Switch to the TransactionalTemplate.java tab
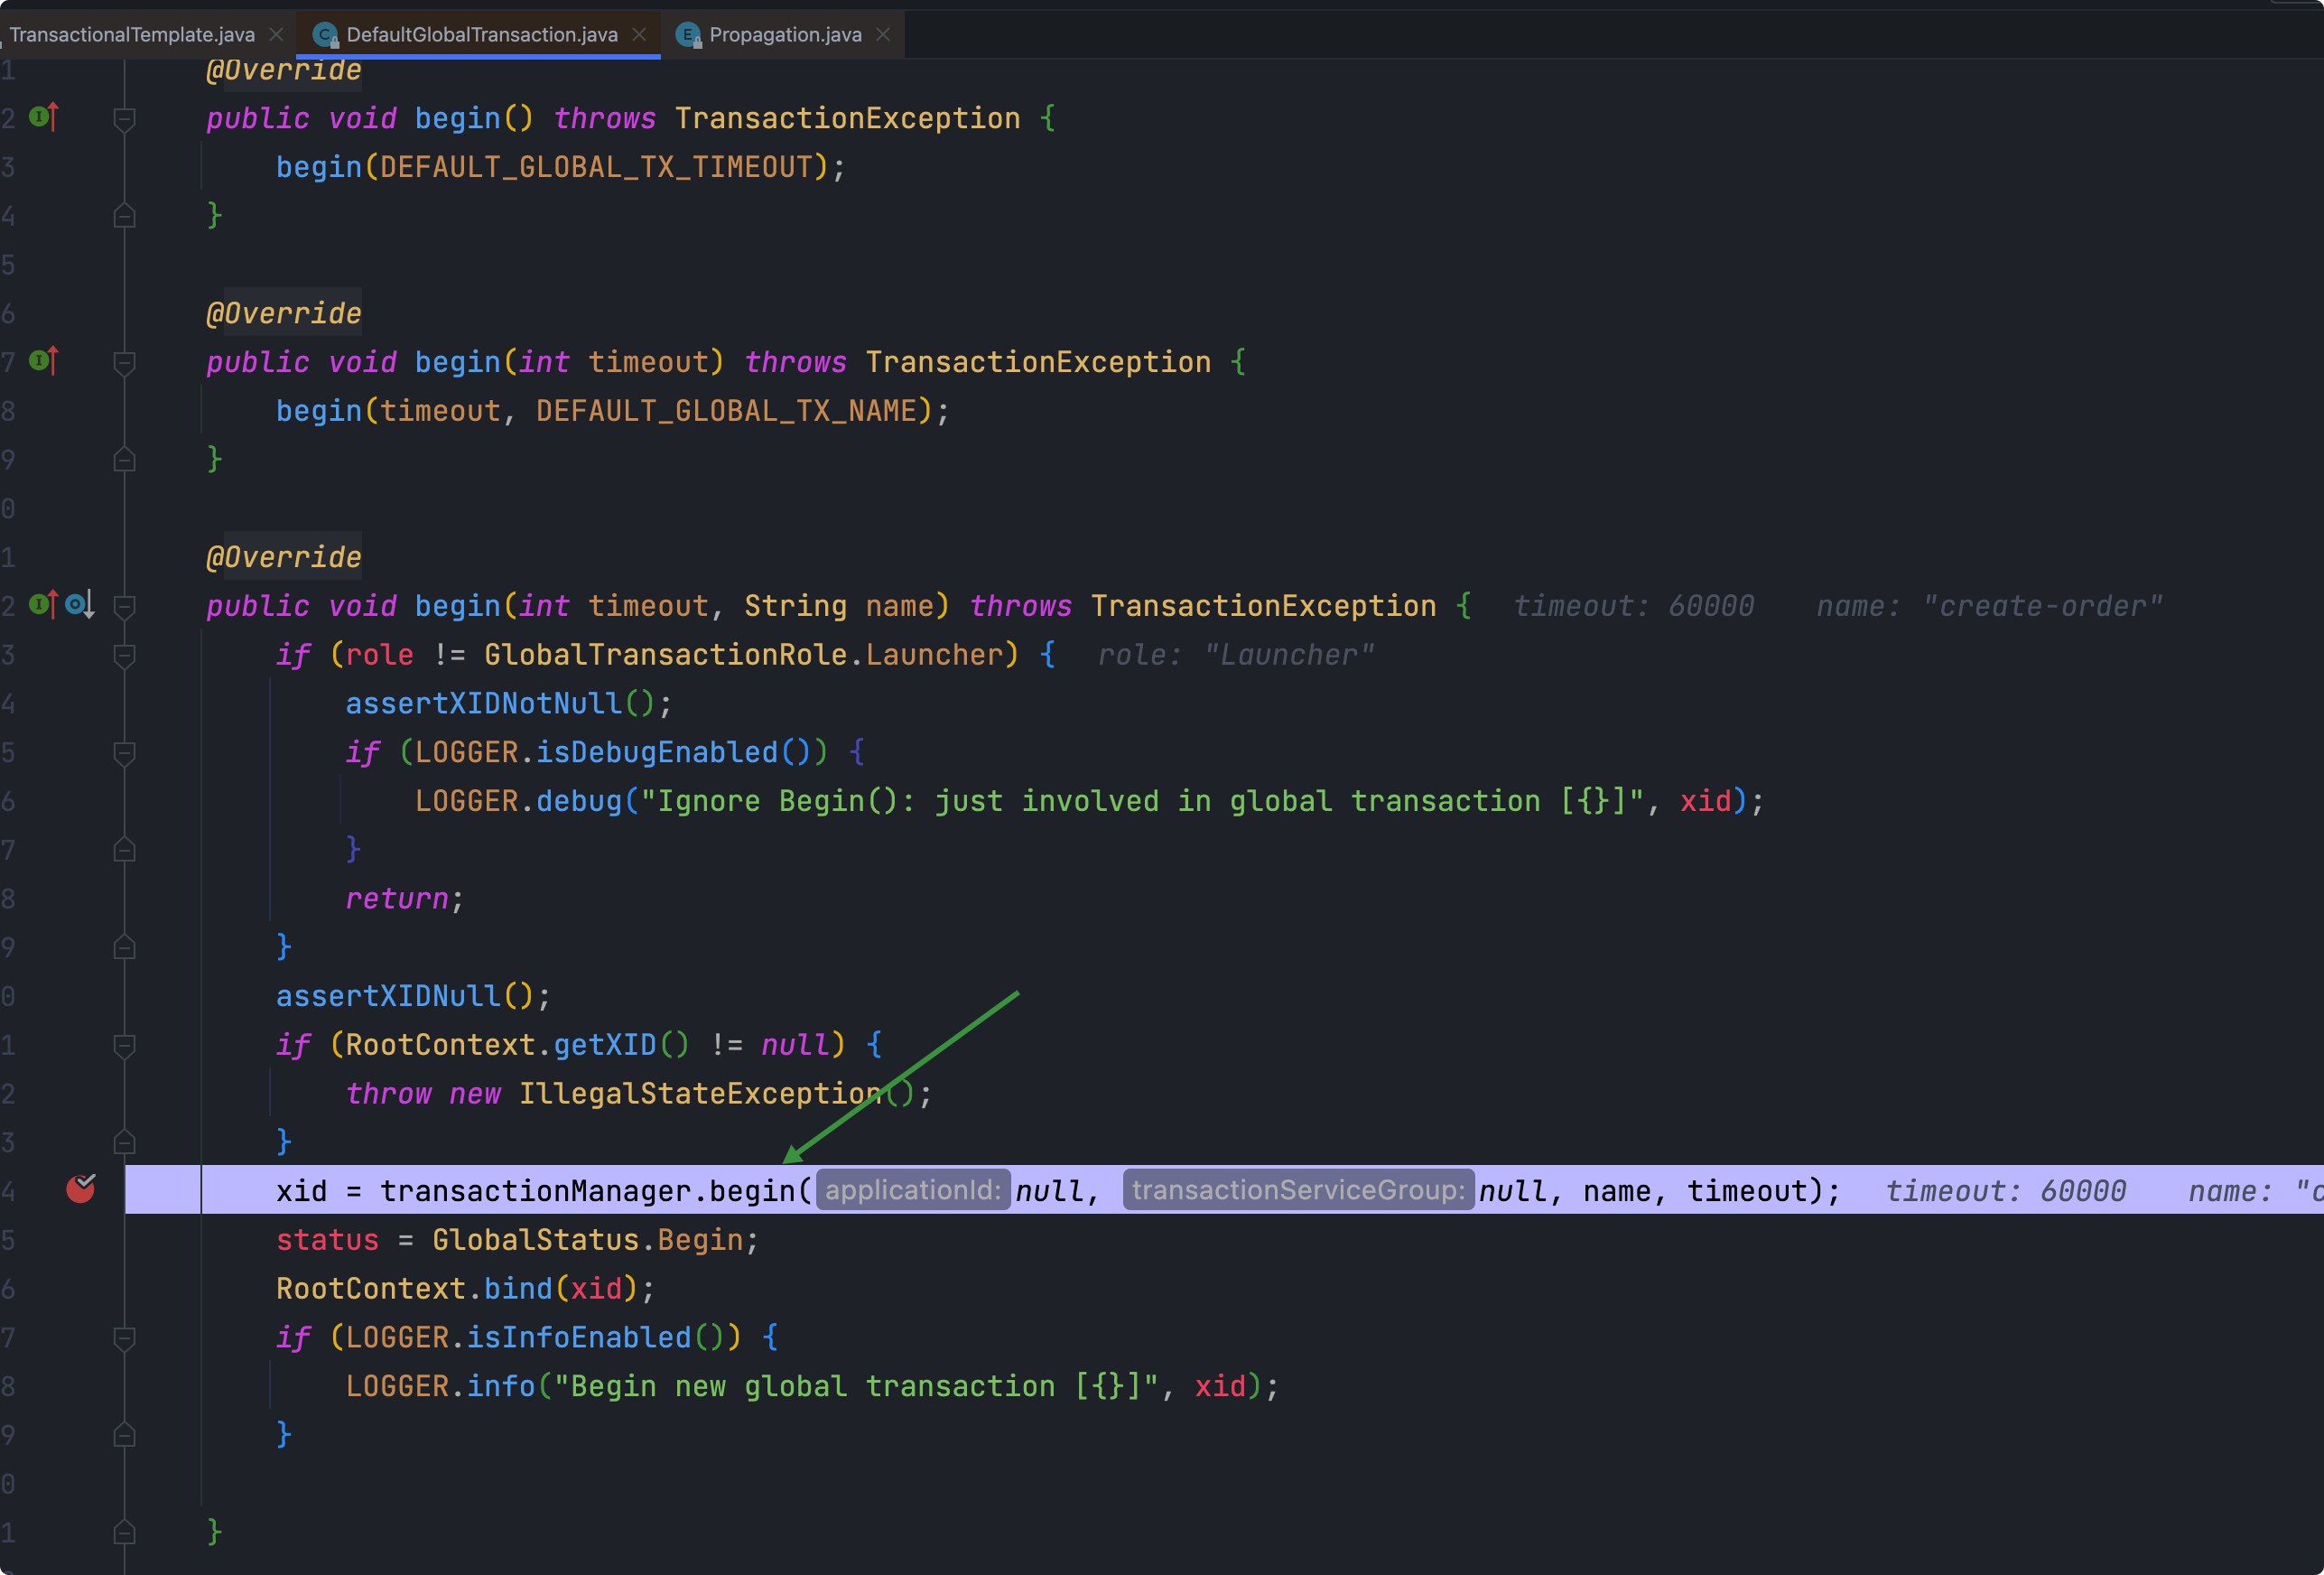 pos(132,35)
